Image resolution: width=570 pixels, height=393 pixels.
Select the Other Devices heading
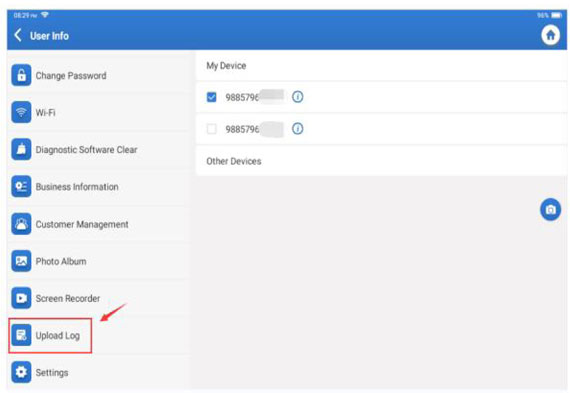click(x=234, y=161)
